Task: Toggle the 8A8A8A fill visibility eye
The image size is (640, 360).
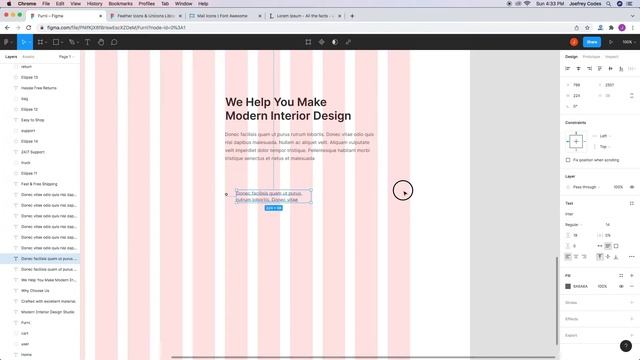Action: [x=621, y=287]
